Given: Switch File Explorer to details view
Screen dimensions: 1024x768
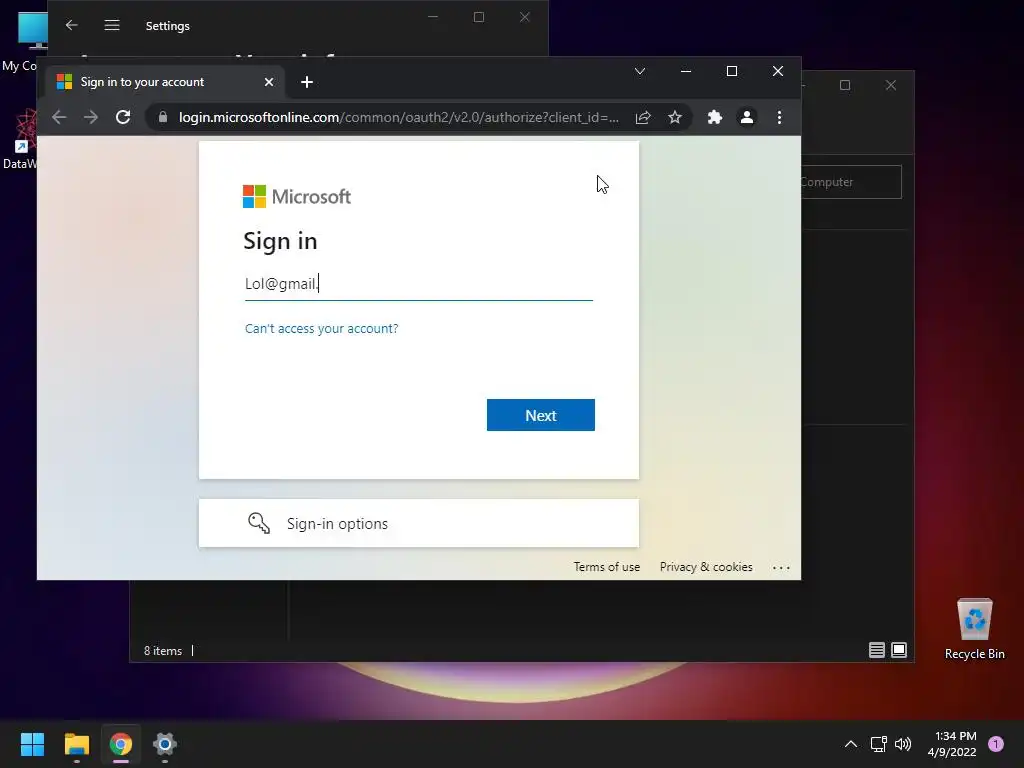Looking at the screenshot, I should pyautogui.click(x=876, y=650).
